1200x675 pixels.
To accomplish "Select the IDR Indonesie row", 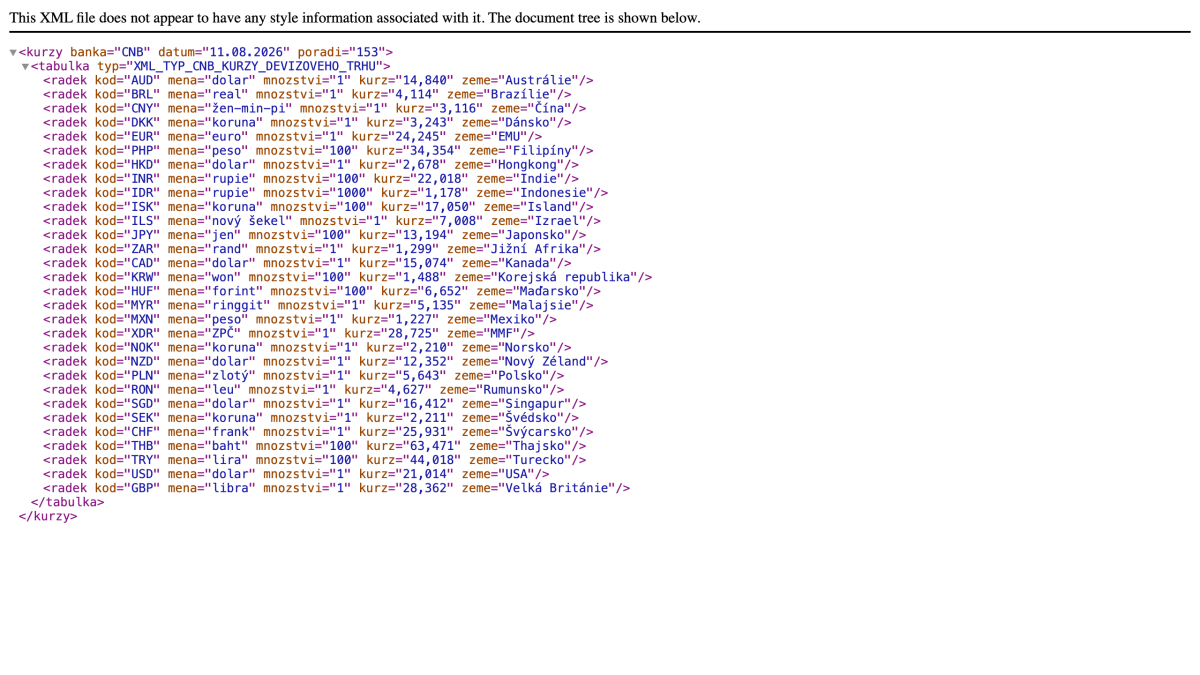I will [x=325, y=192].
